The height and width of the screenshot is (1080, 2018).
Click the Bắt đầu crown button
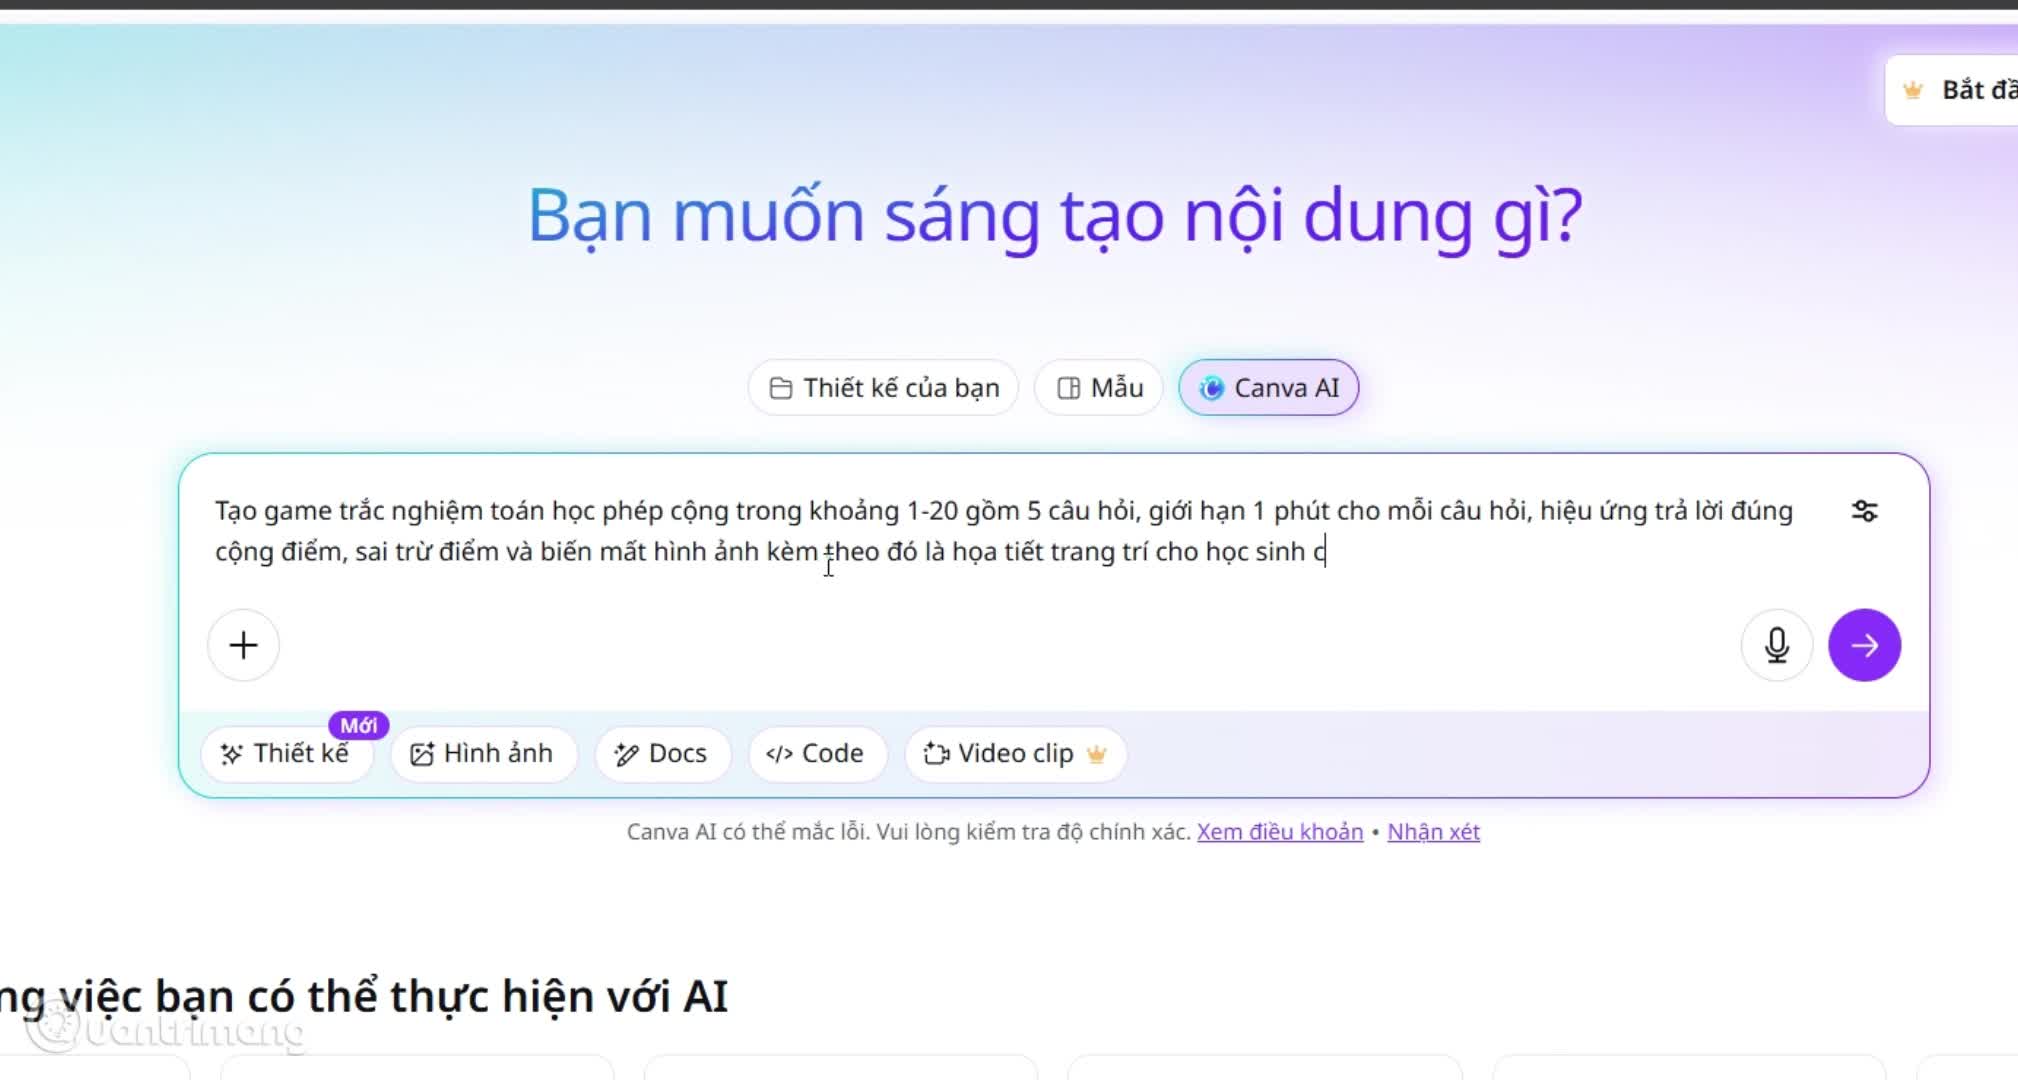[1952, 90]
